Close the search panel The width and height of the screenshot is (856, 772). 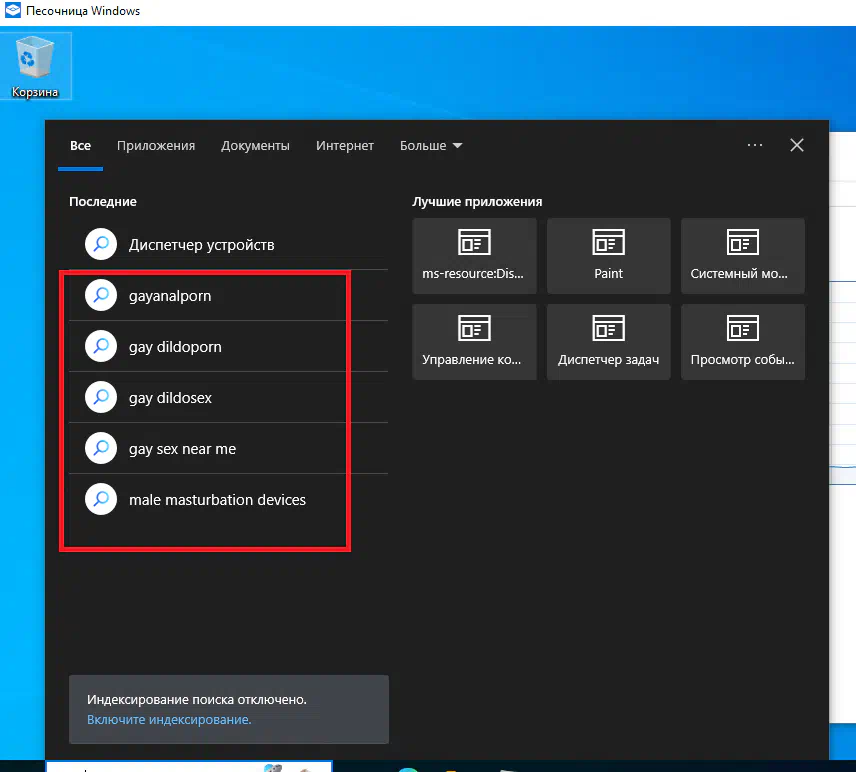click(796, 145)
